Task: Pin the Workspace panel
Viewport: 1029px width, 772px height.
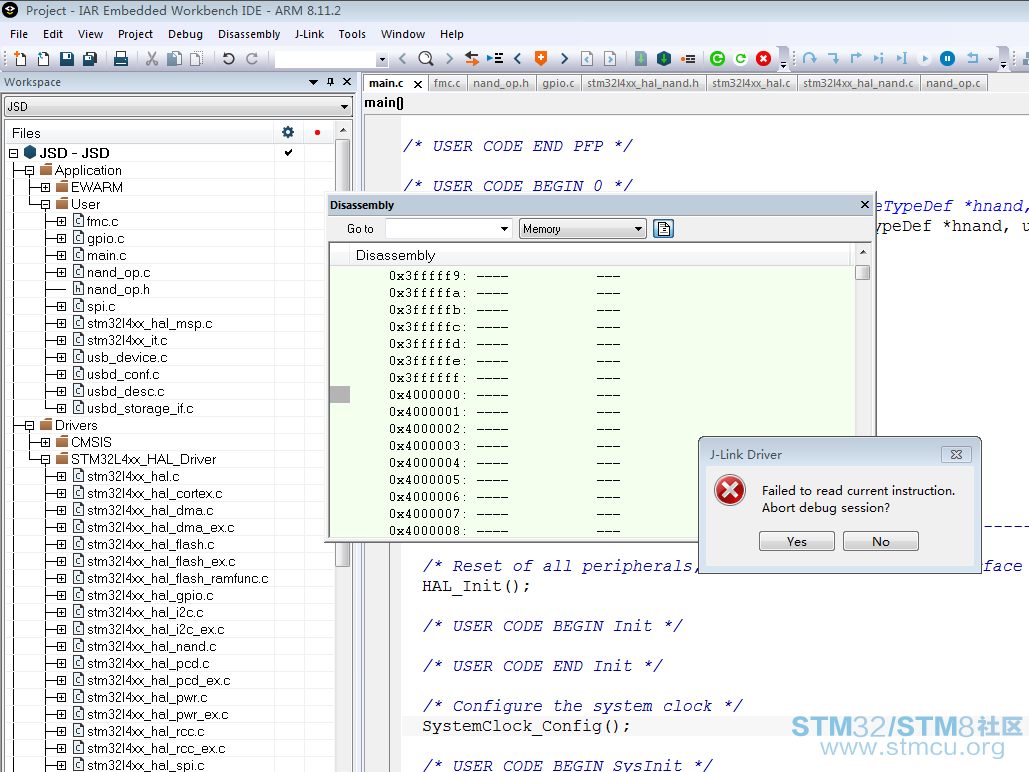Action: point(330,82)
